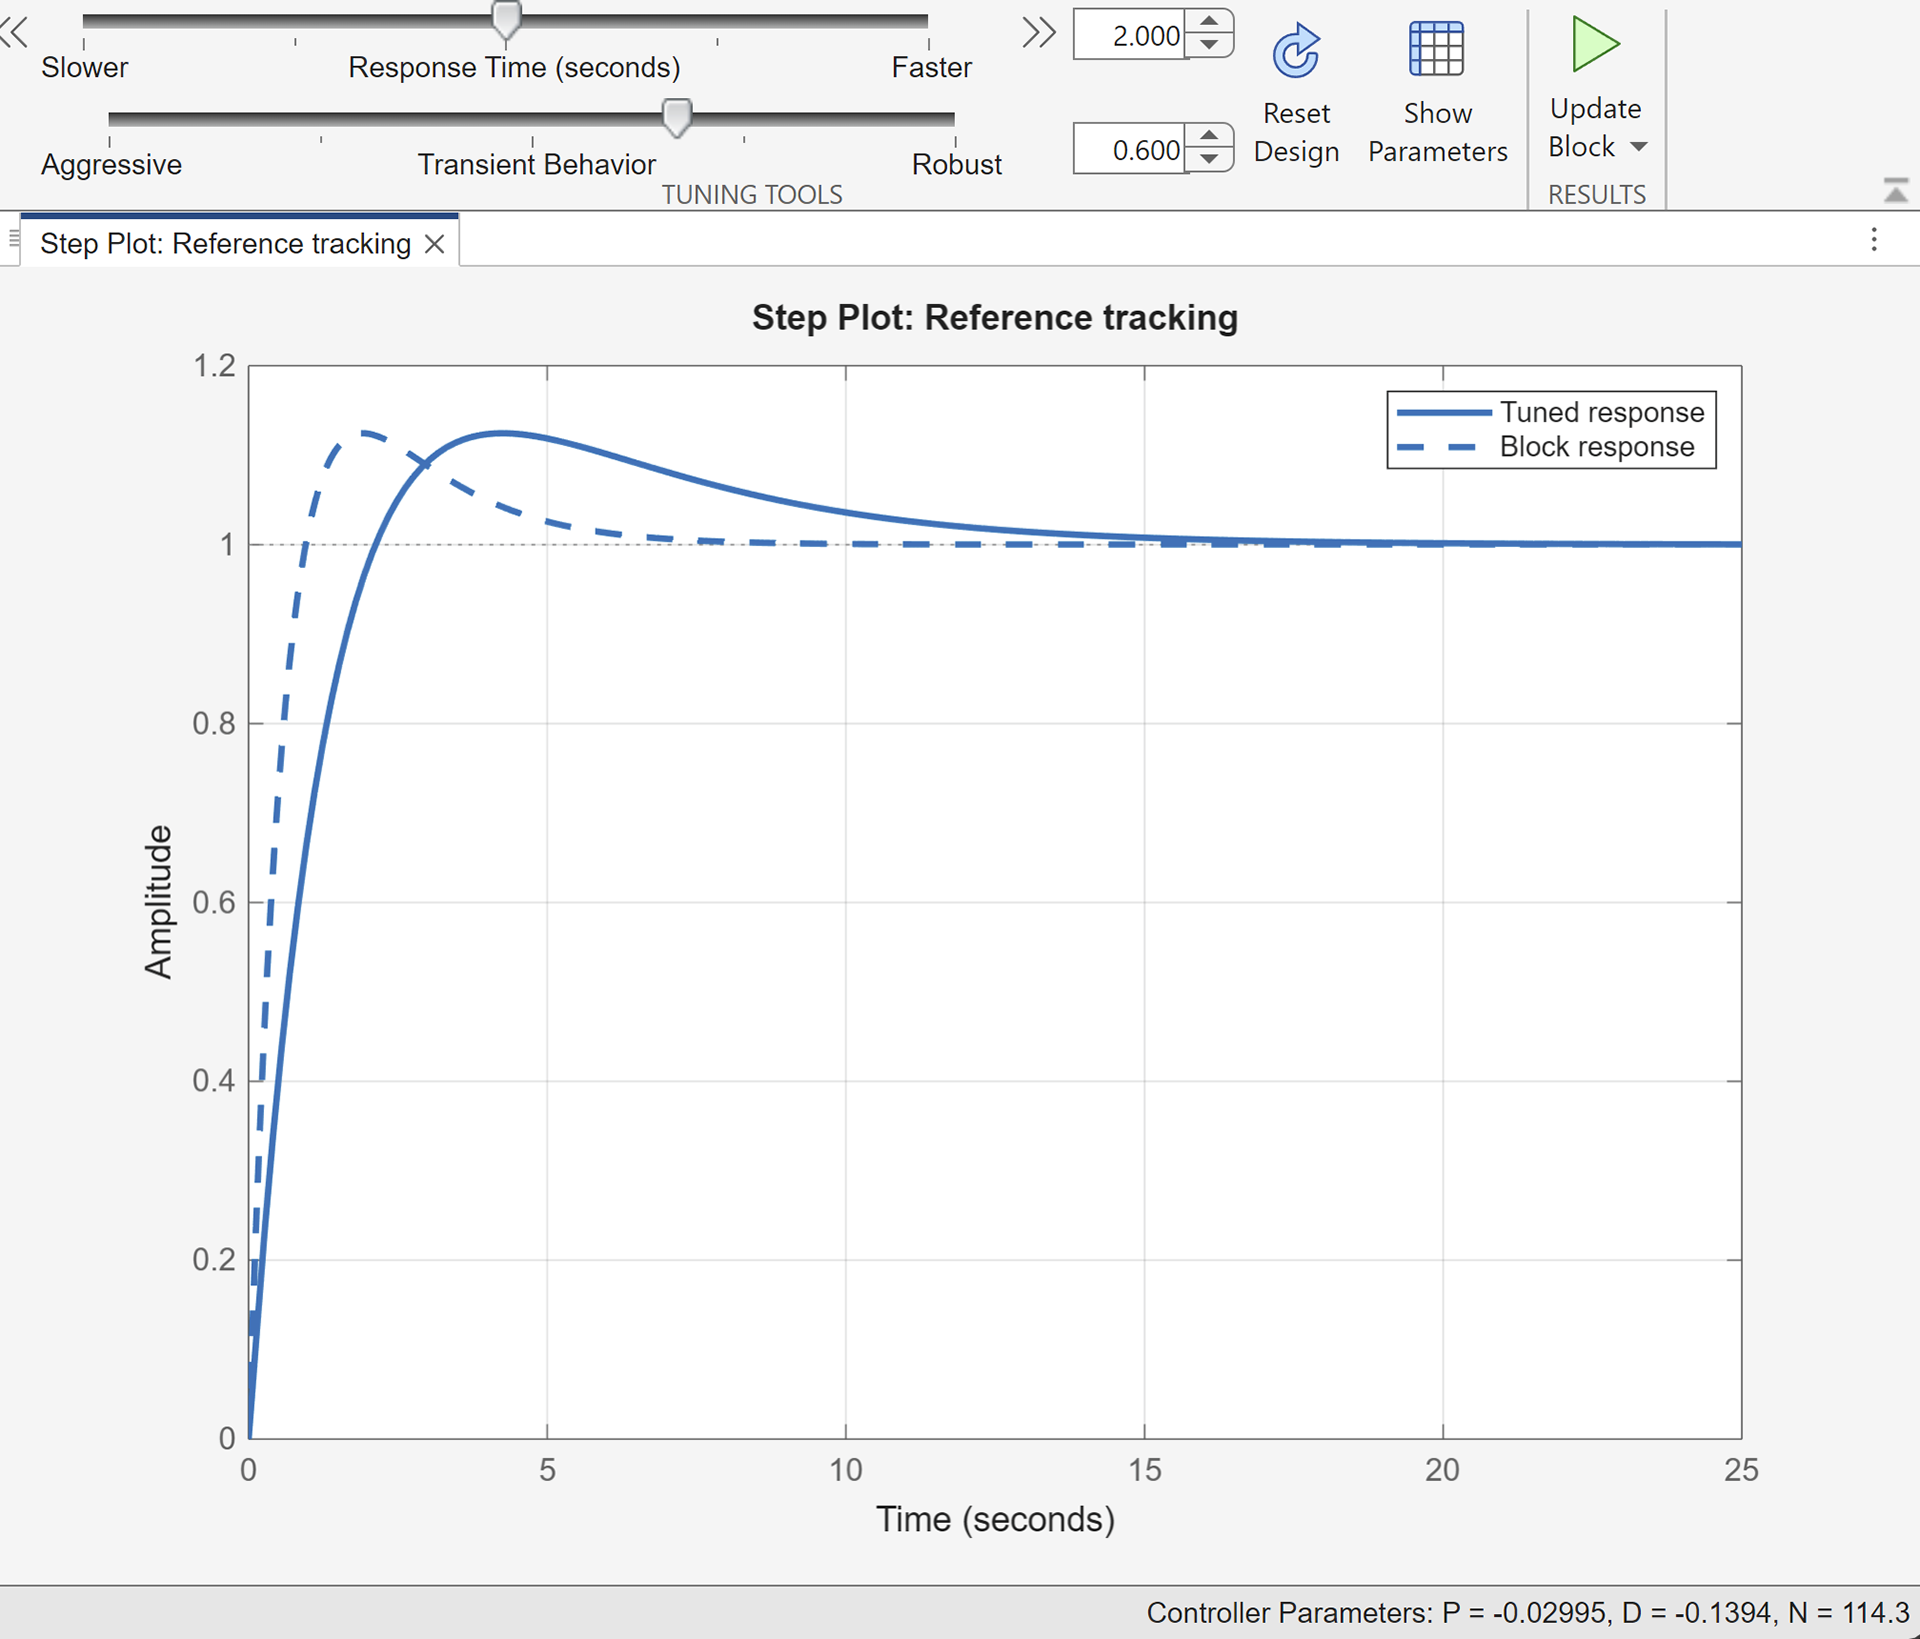The height and width of the screenshot is (1639, 1920).
Task: Click the tab list handle left of Step Plot tab
Action: click(x=13, y=238)
